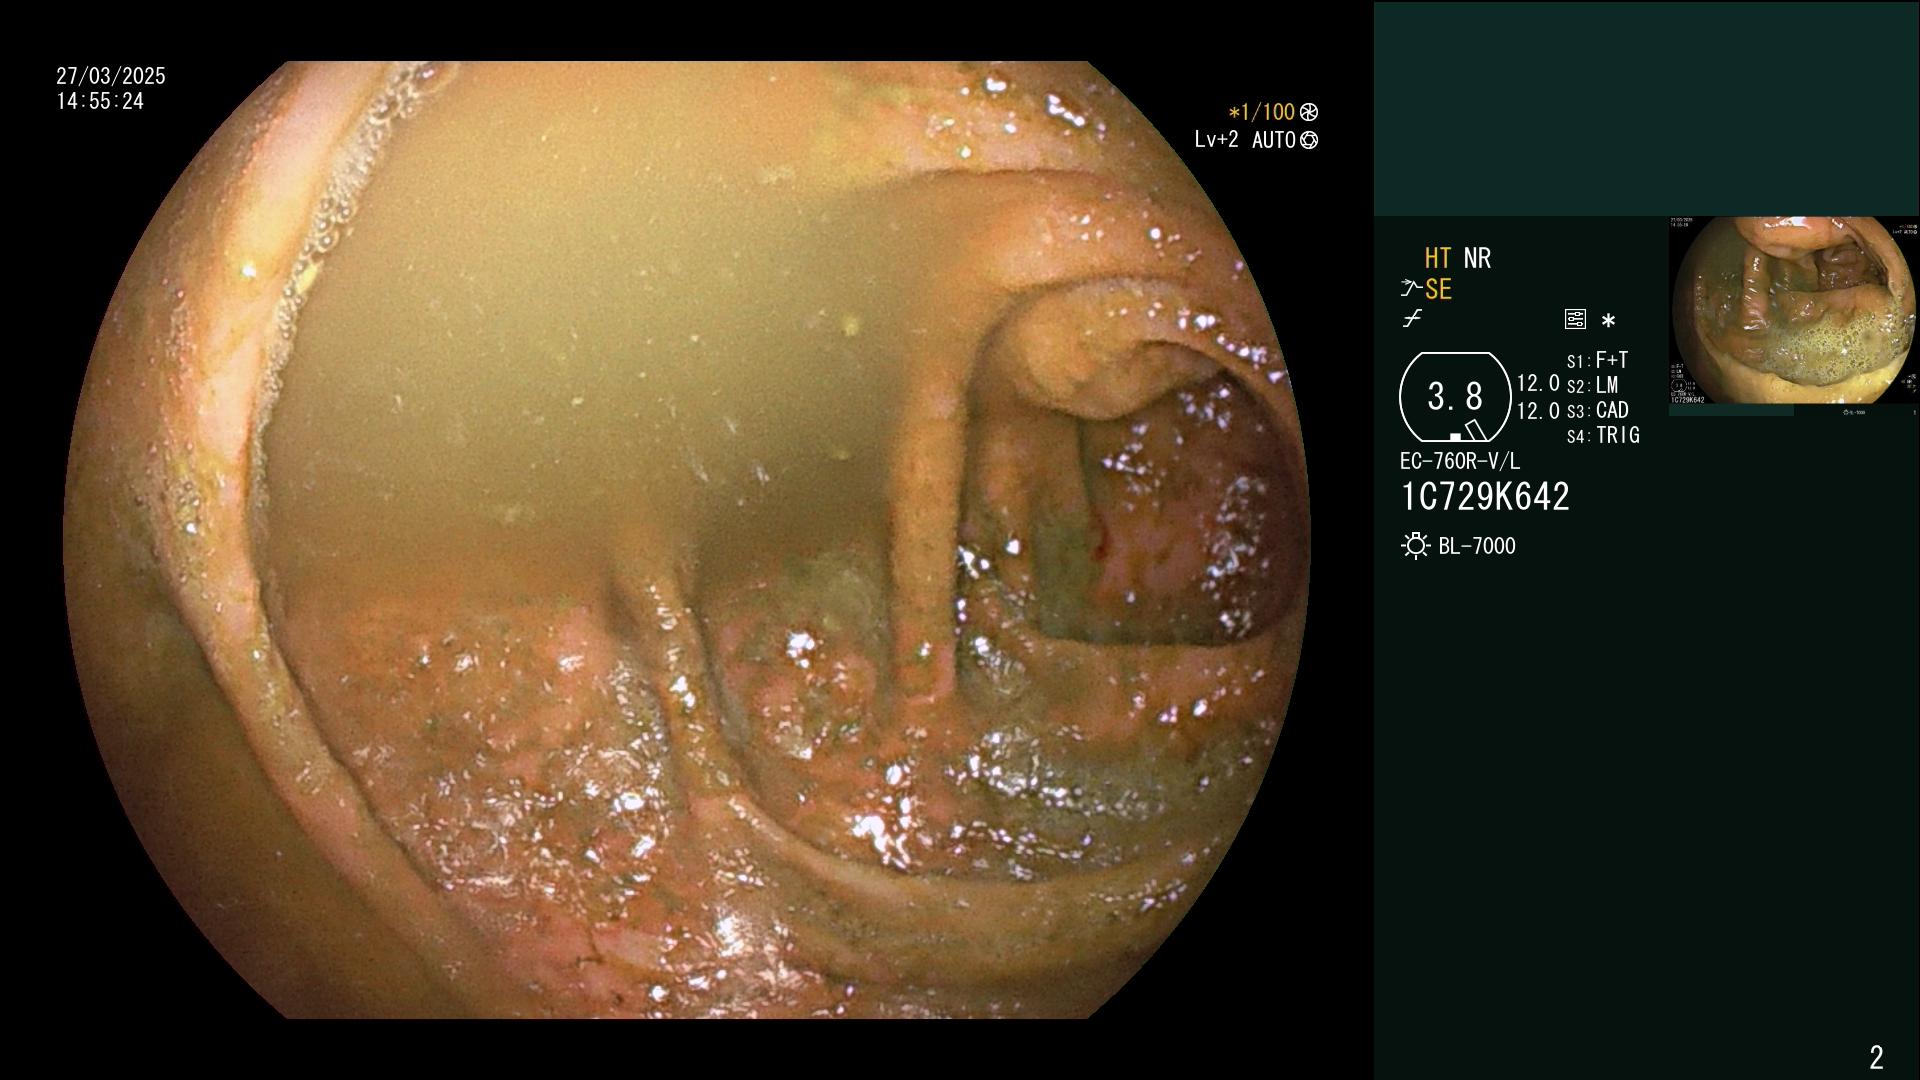Click the image counter 2 in the corner
Screen dimensions: 1920x1080
click(x=1876, y=1057)
